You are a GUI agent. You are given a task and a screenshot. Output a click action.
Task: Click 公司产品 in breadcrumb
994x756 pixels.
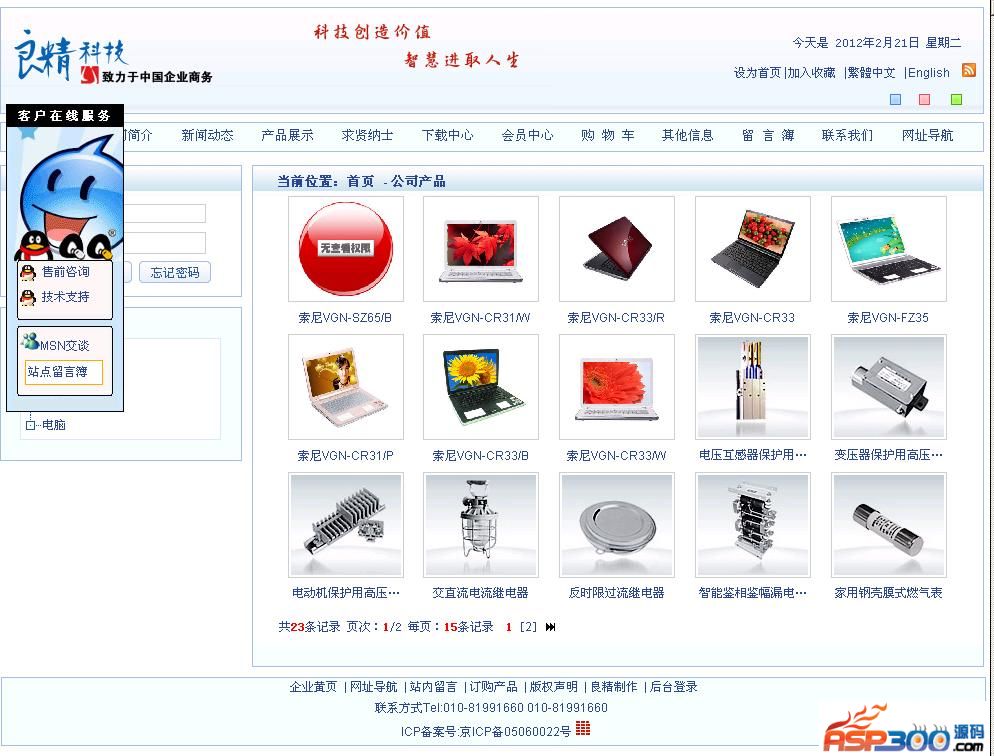418,181
